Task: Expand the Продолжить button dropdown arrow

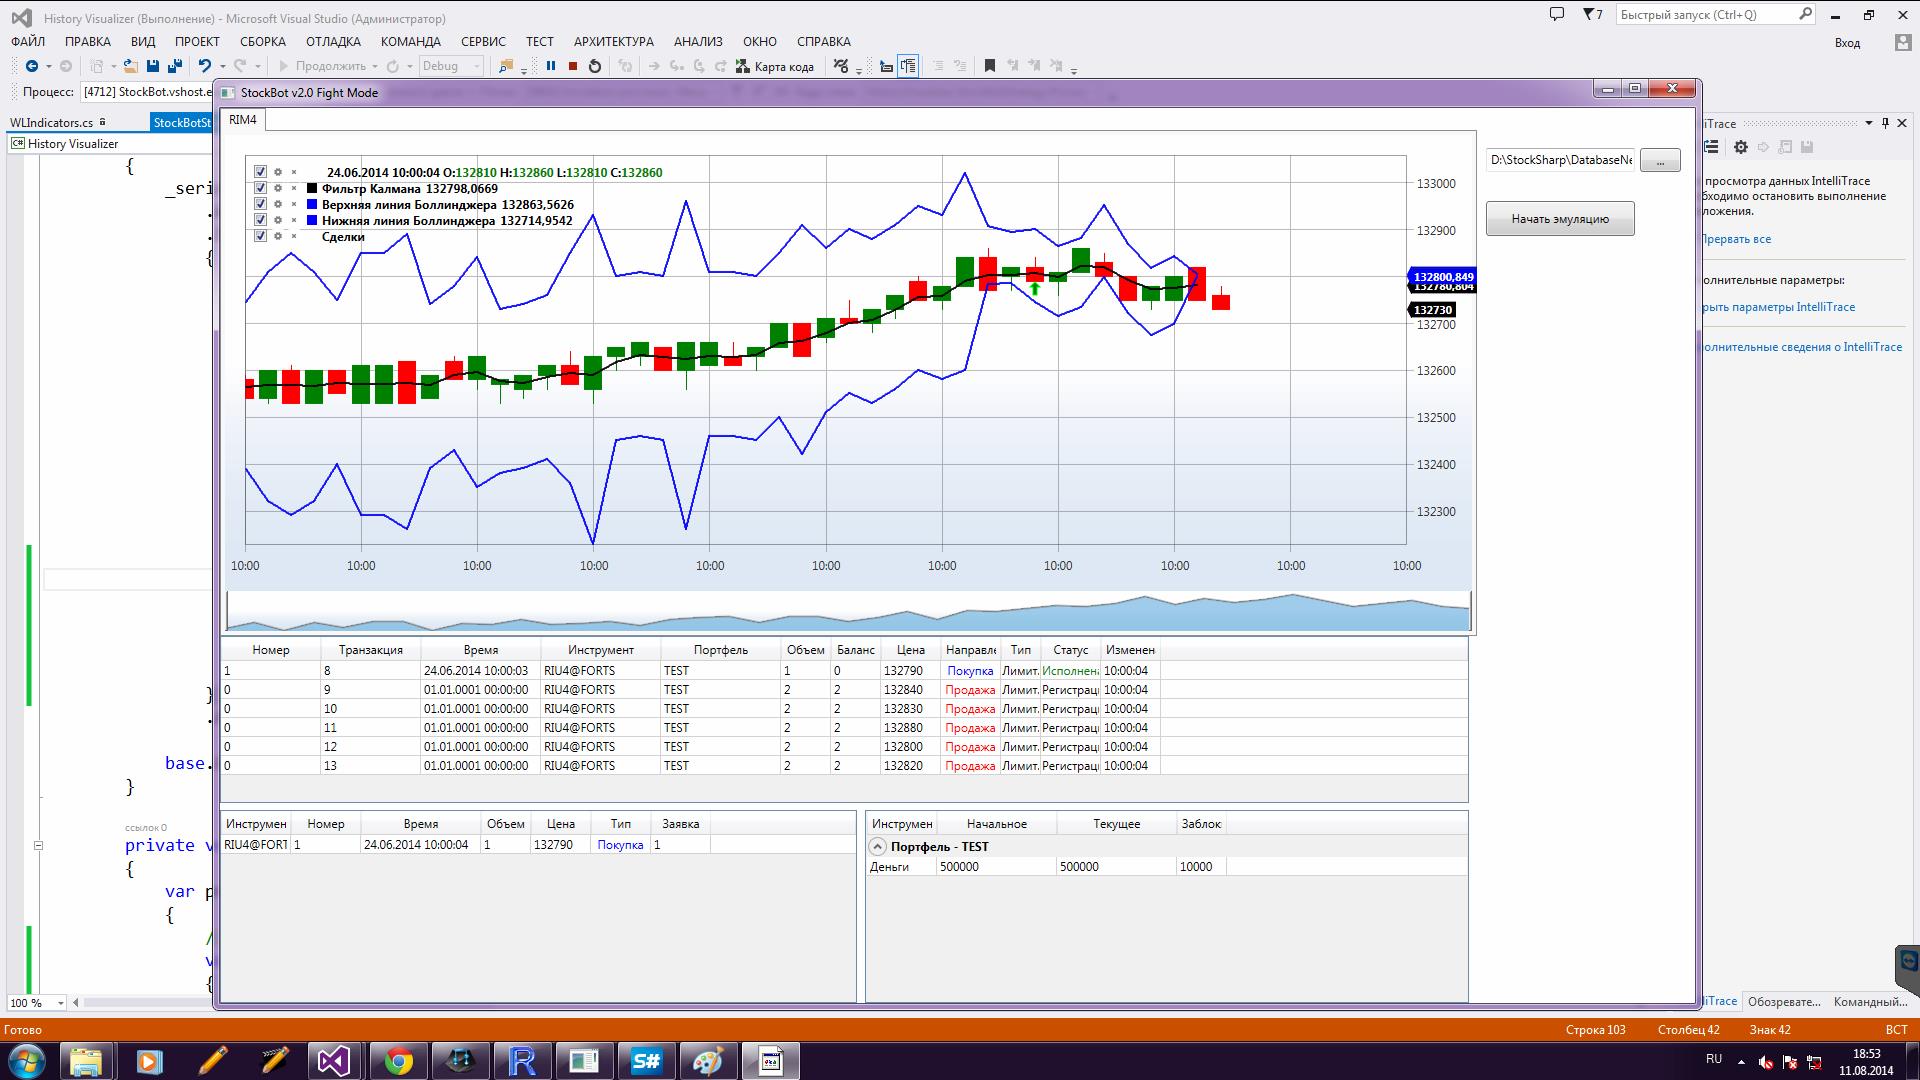Action: tap(375, 66)
